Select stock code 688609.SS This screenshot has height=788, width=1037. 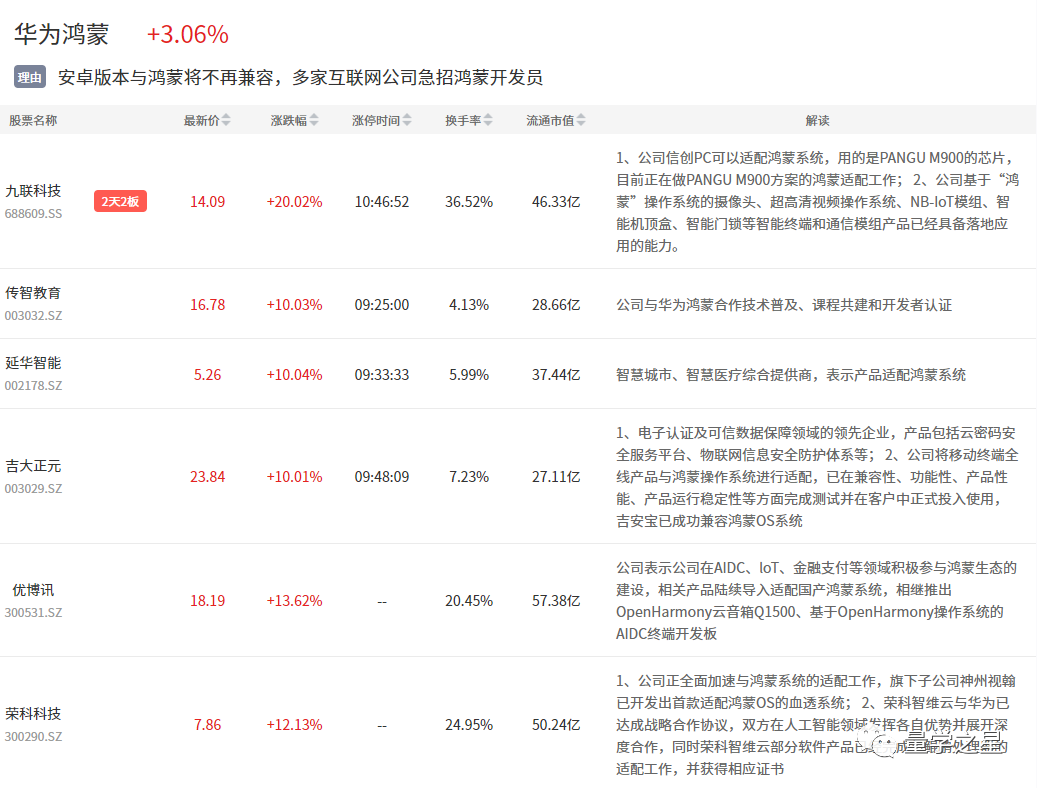[34, 214]
